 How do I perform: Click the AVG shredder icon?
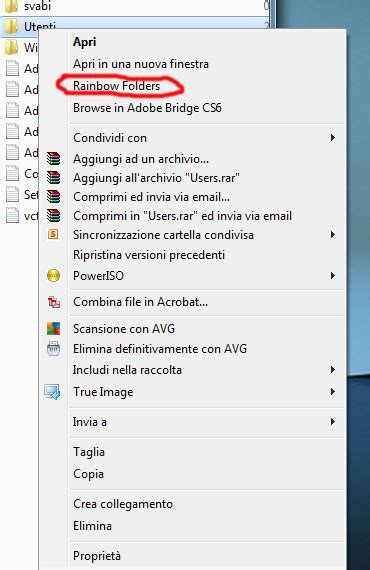tap(53, 349)
